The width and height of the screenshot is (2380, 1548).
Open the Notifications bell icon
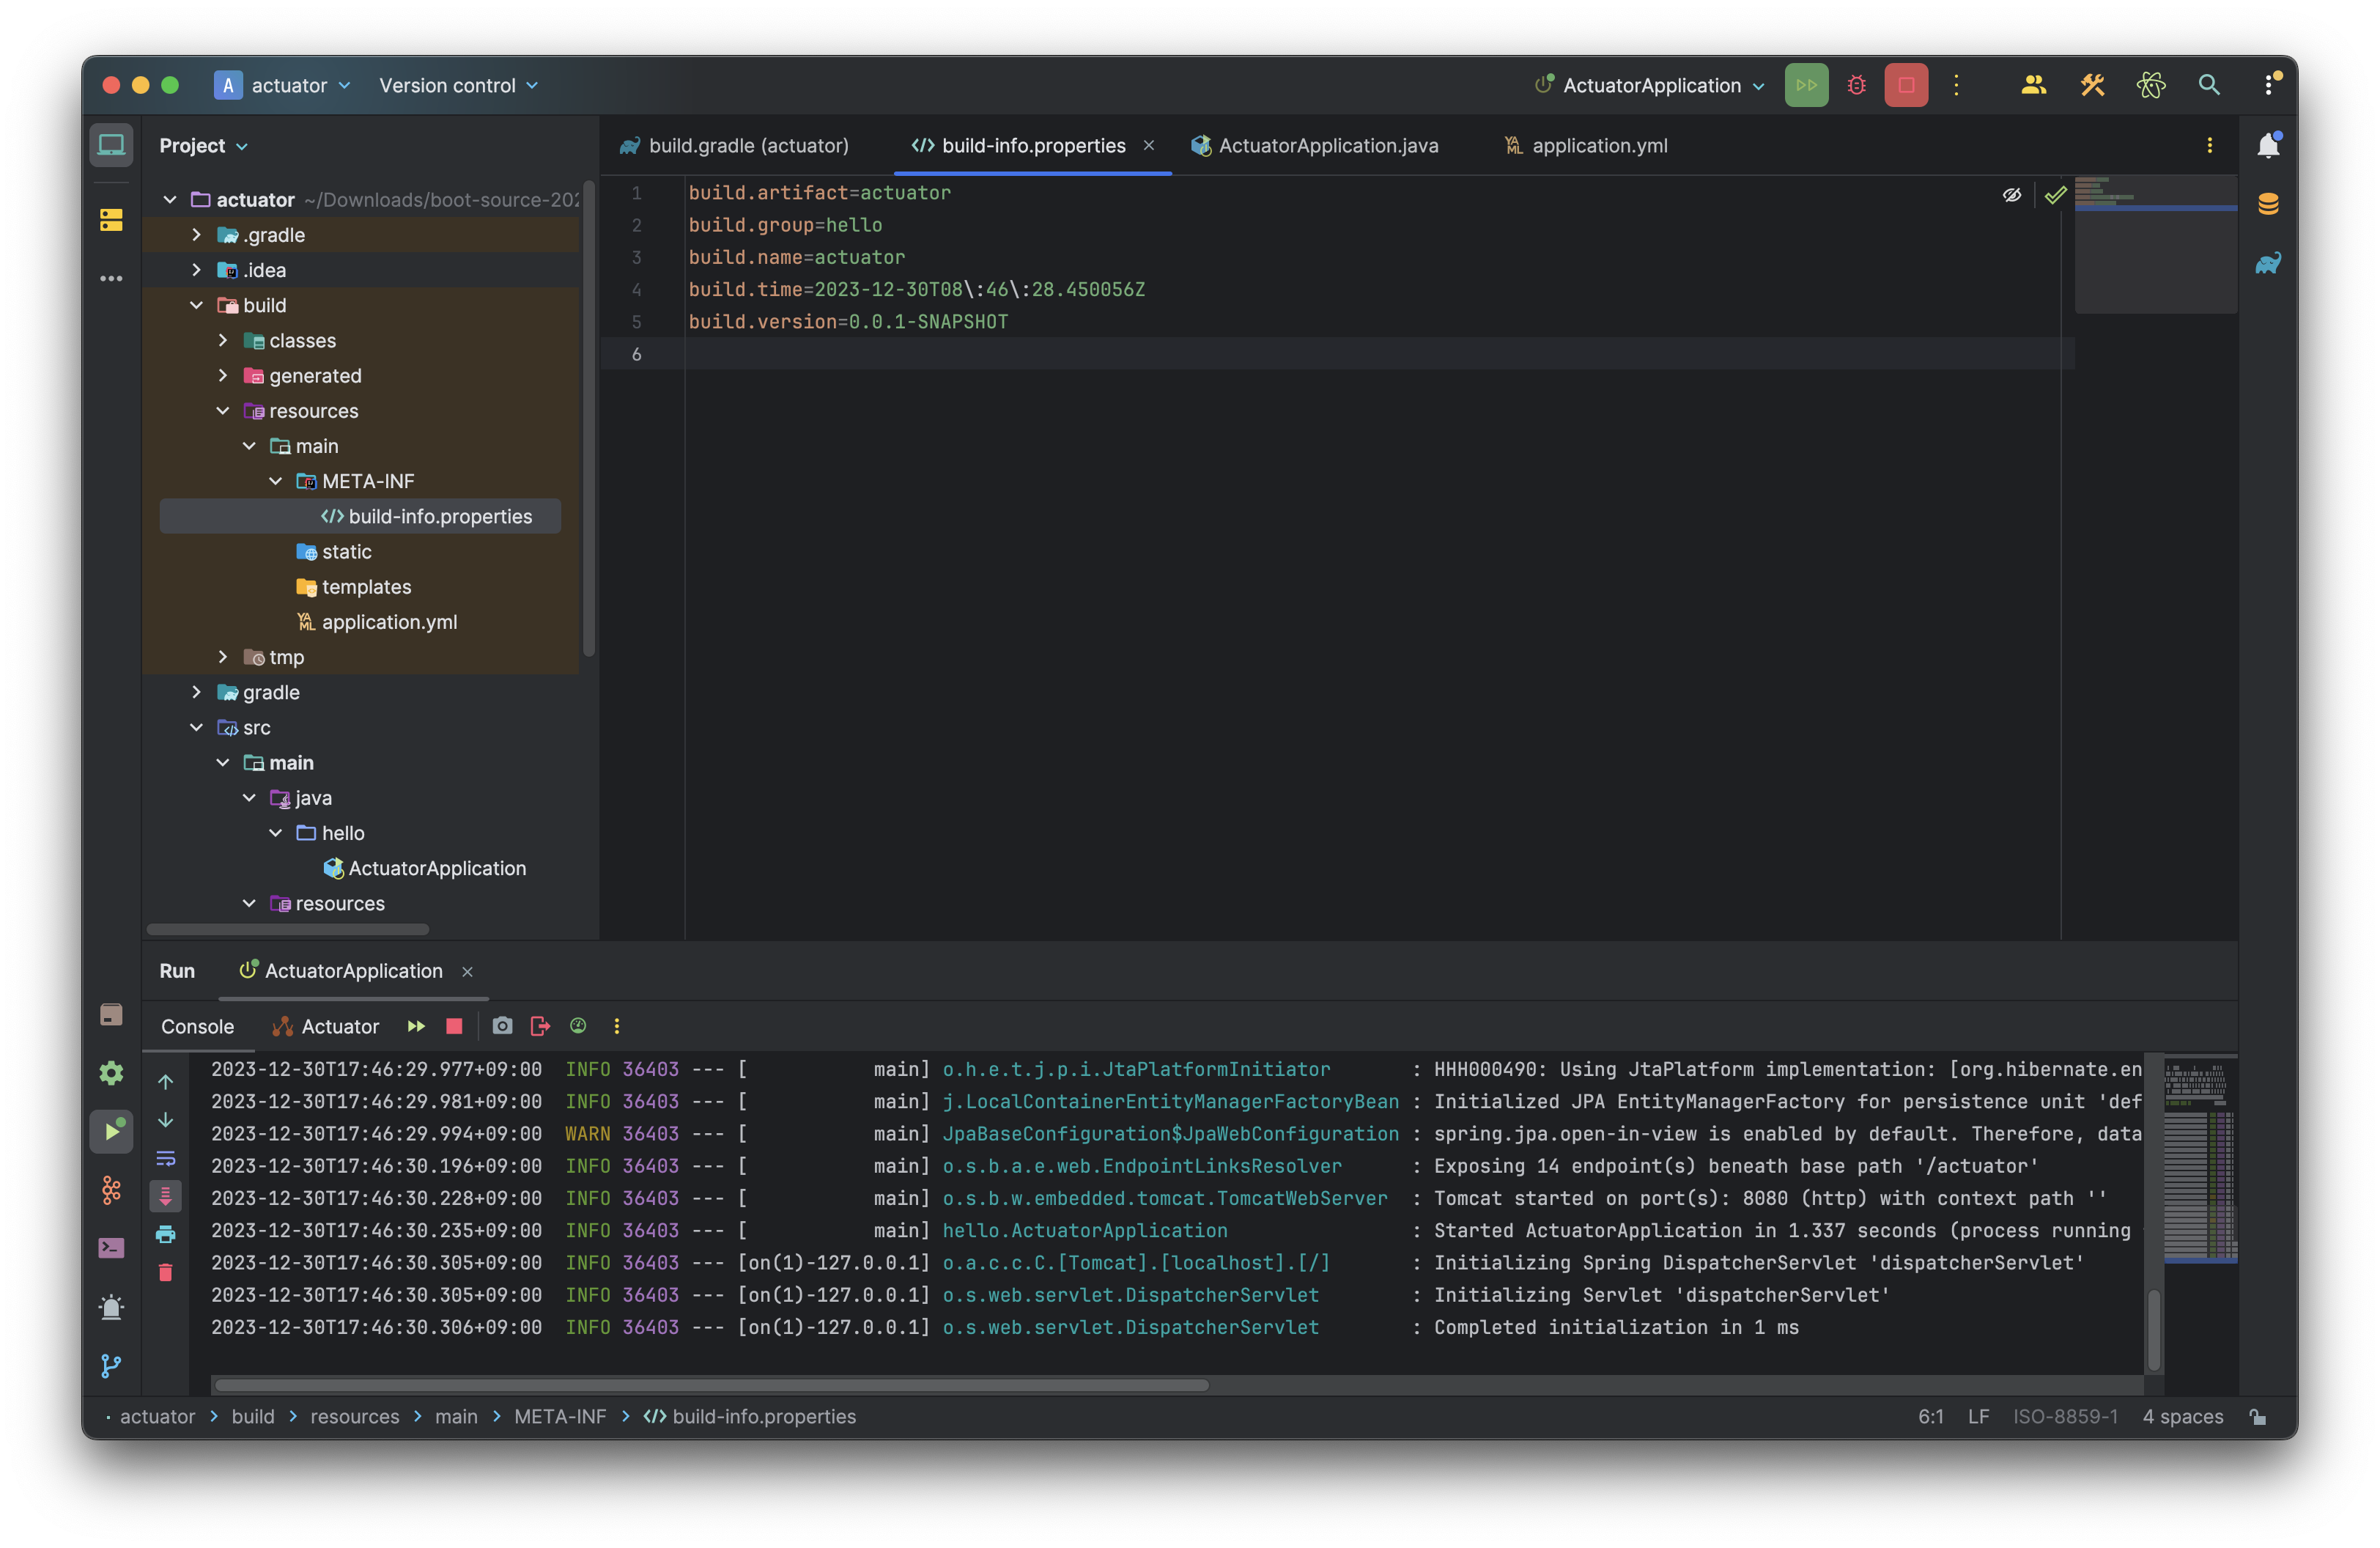point(2267,146)
